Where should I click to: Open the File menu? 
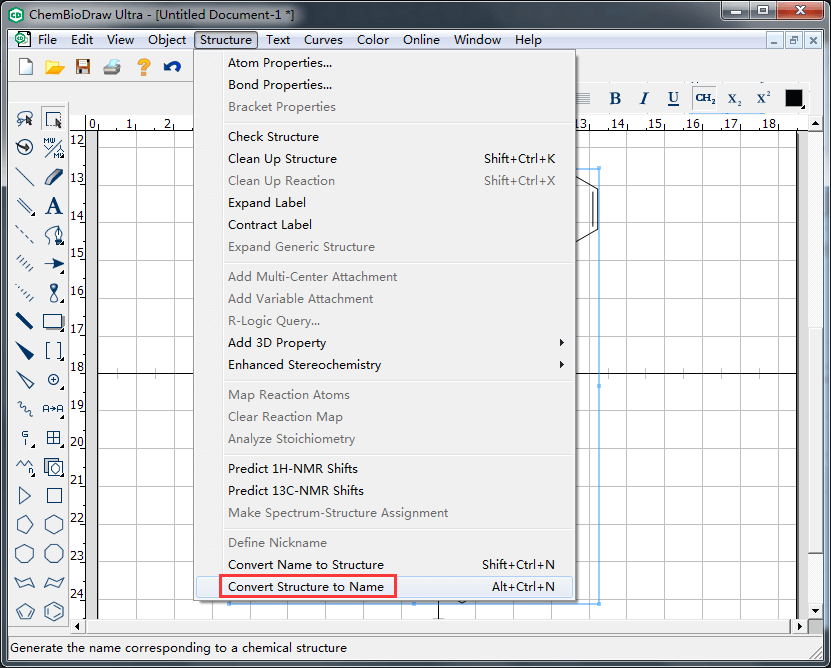[47, 40]
